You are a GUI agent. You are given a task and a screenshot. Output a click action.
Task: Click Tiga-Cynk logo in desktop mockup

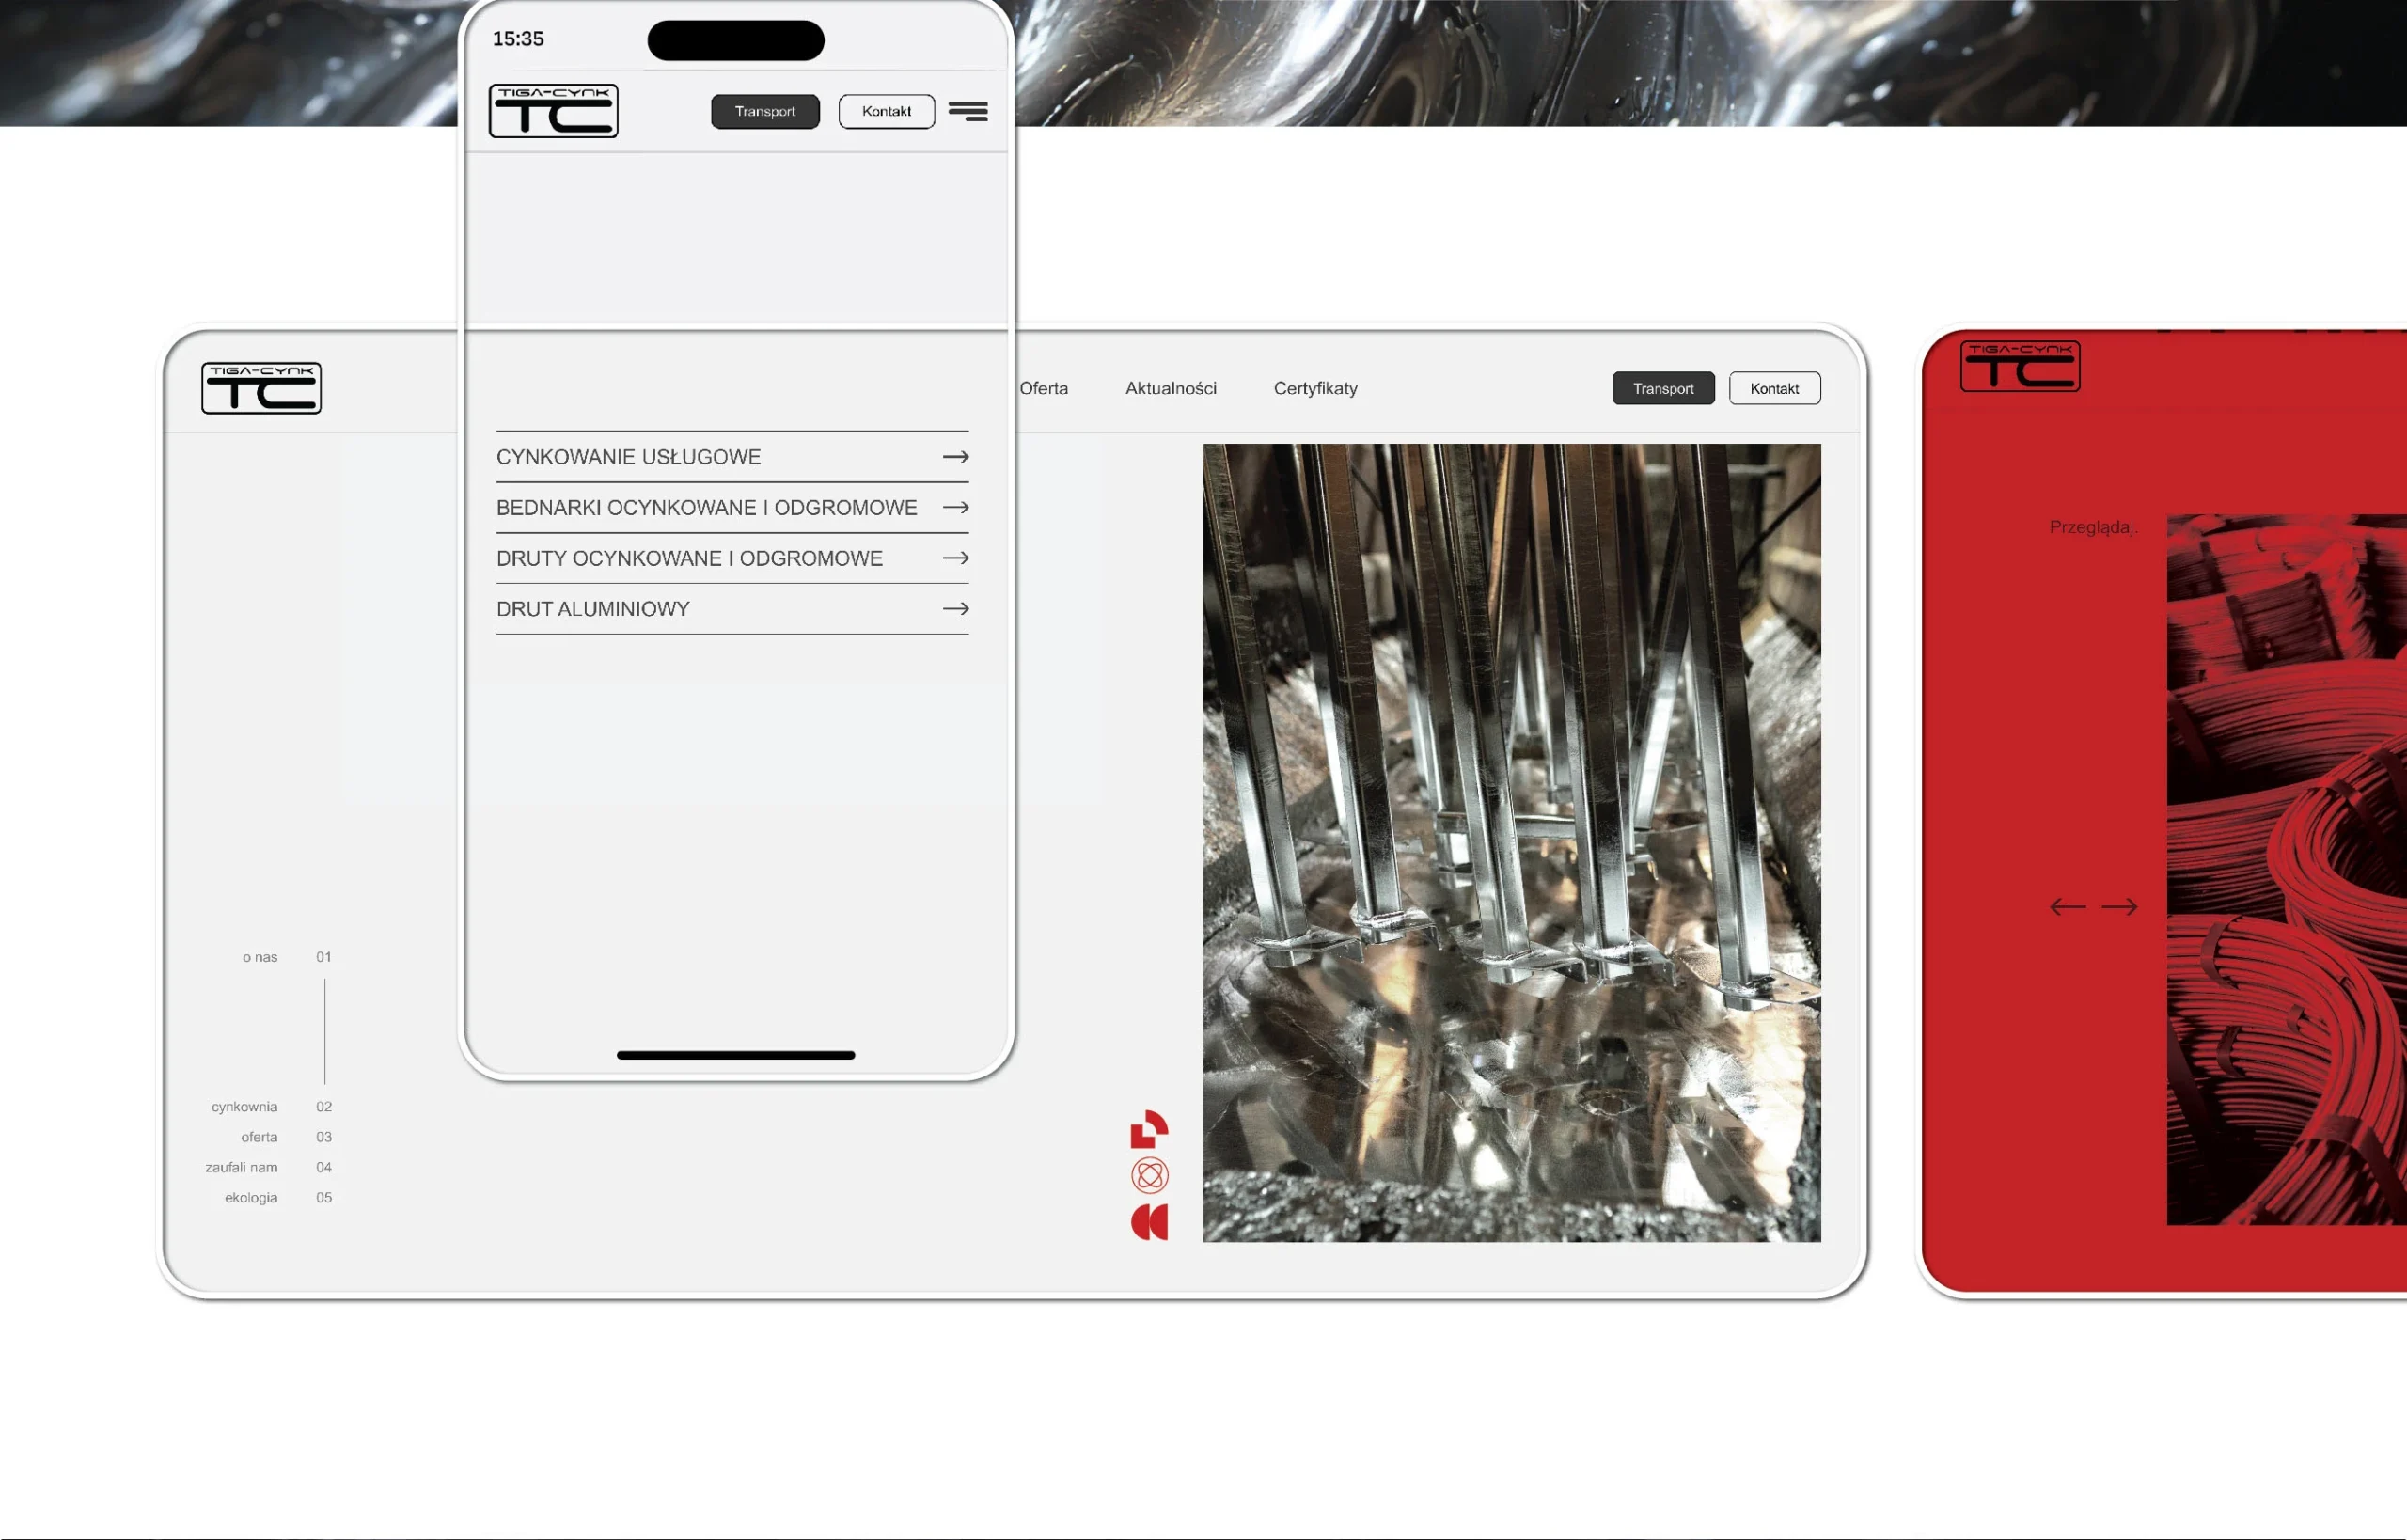click(261, 388)
